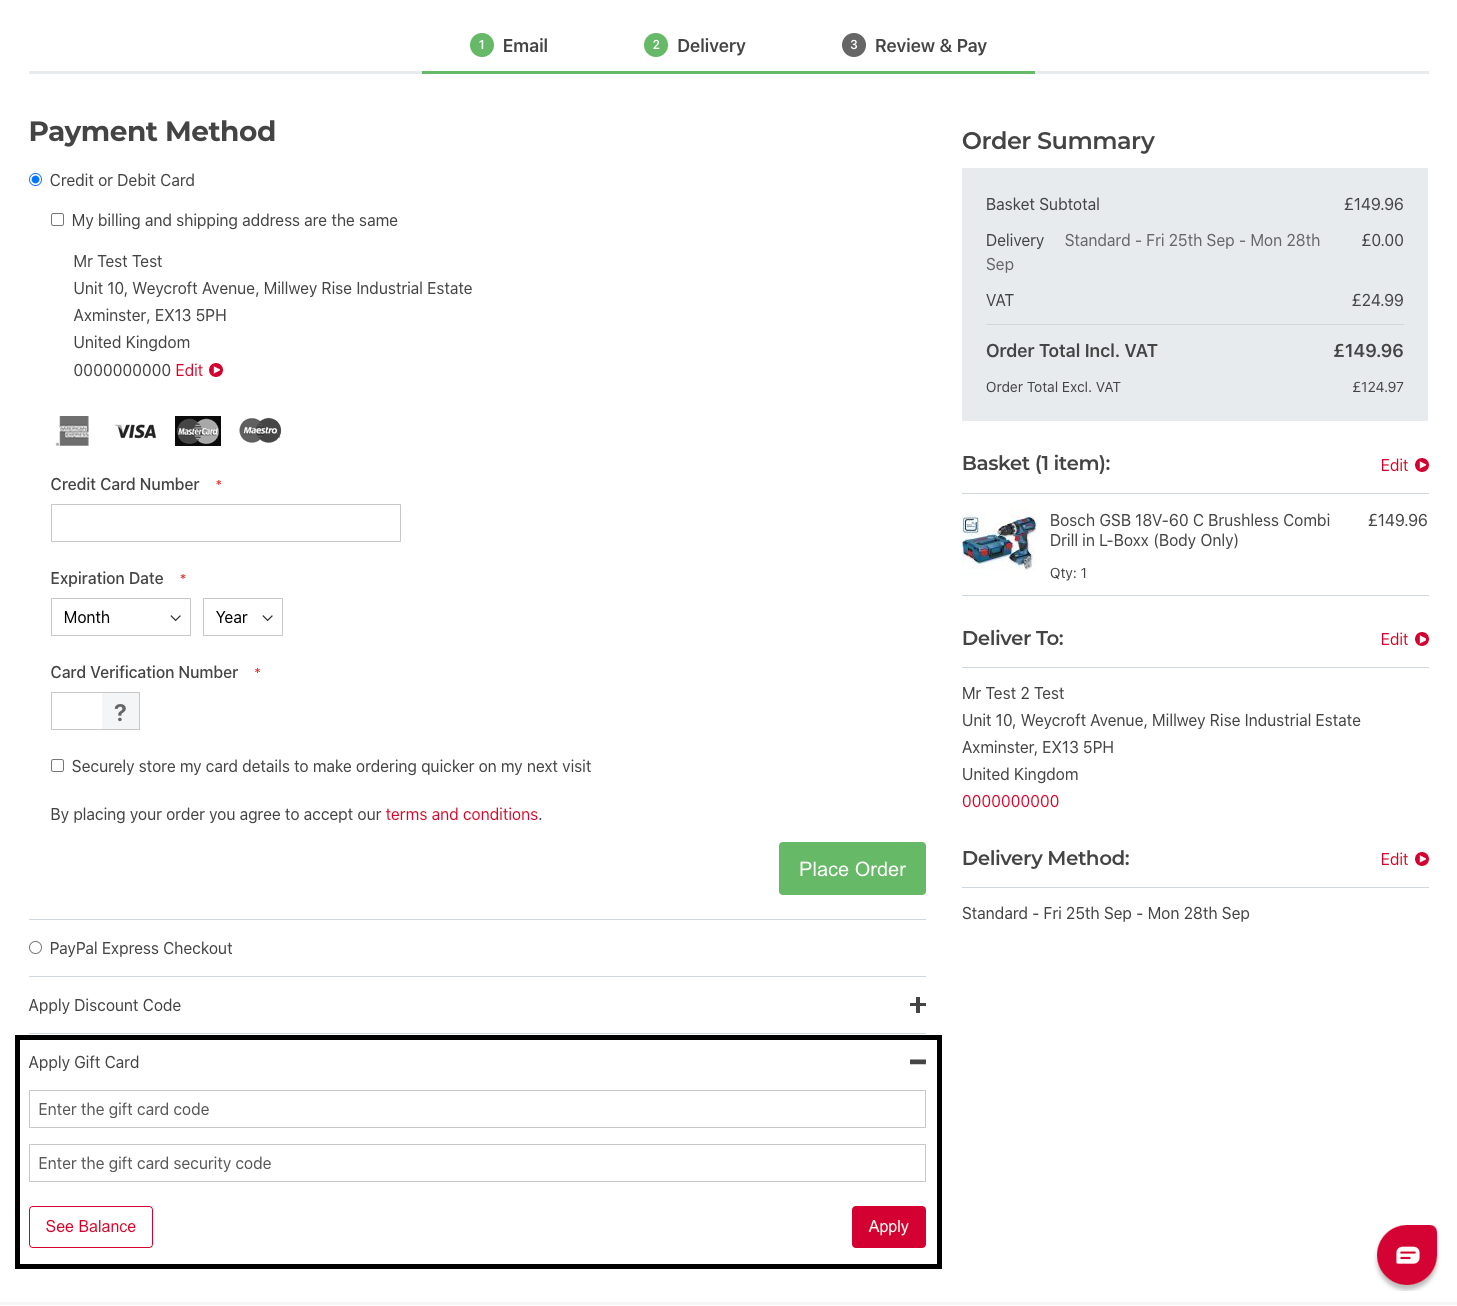Screen dimensions: 1457x1306
Task: Click the step 2 green circle icon
Action: (x=656, y=45)
